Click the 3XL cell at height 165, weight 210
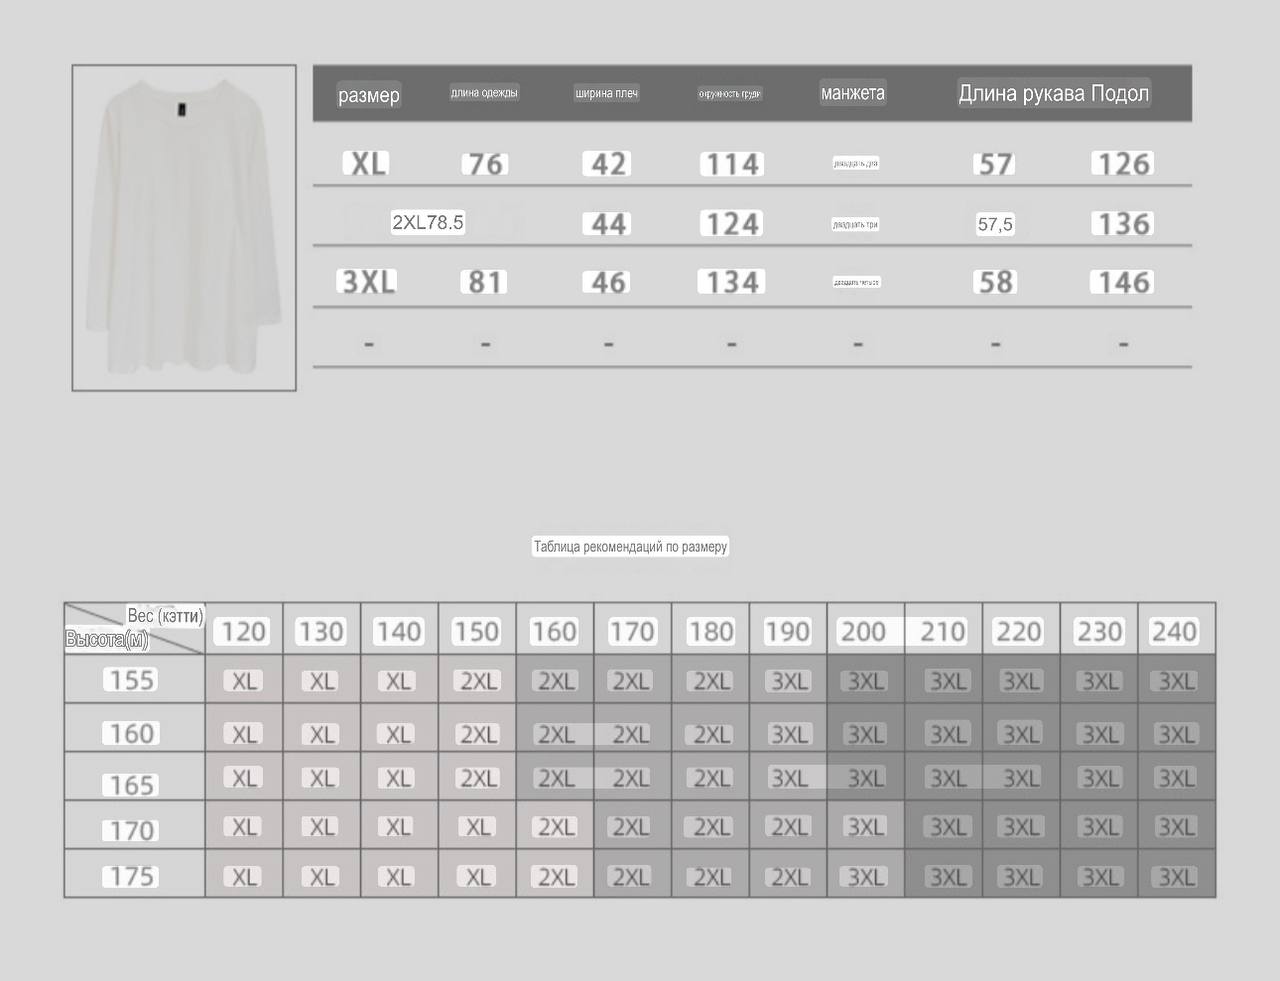The width and height of the screenshot is (1280, 981). click(x=948, y=777)
